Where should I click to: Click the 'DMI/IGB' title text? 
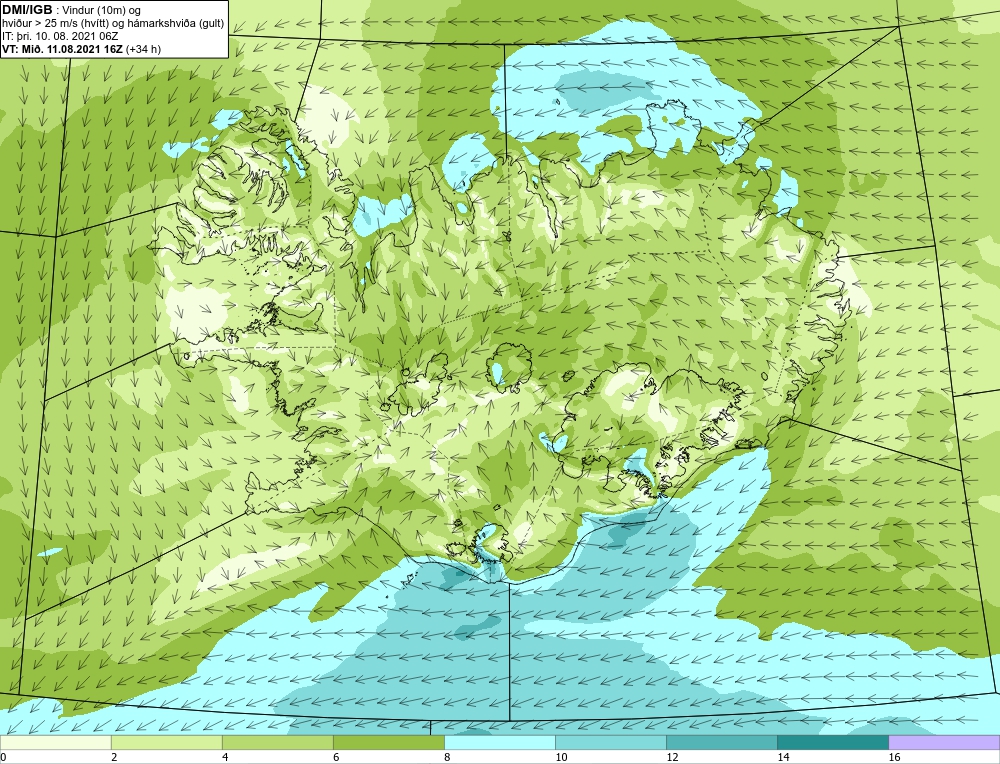27,10
